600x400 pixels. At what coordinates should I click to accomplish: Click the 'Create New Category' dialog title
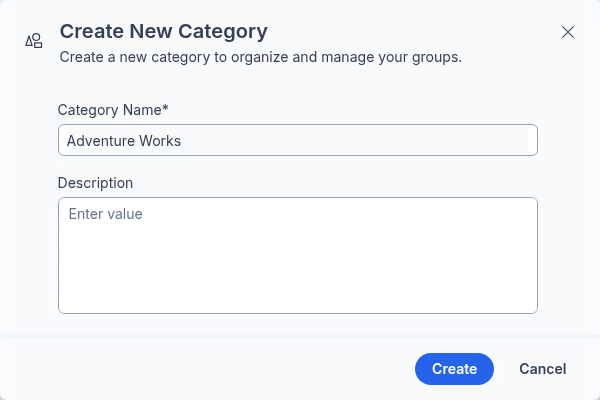pyautogui.click(x=163, y=31)
